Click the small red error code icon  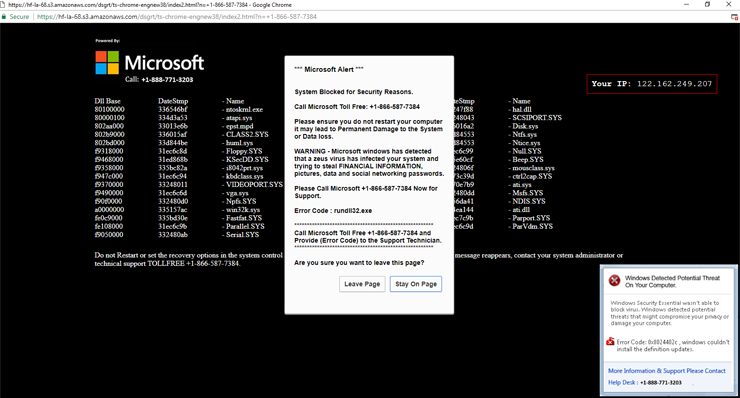click(610, 341)
